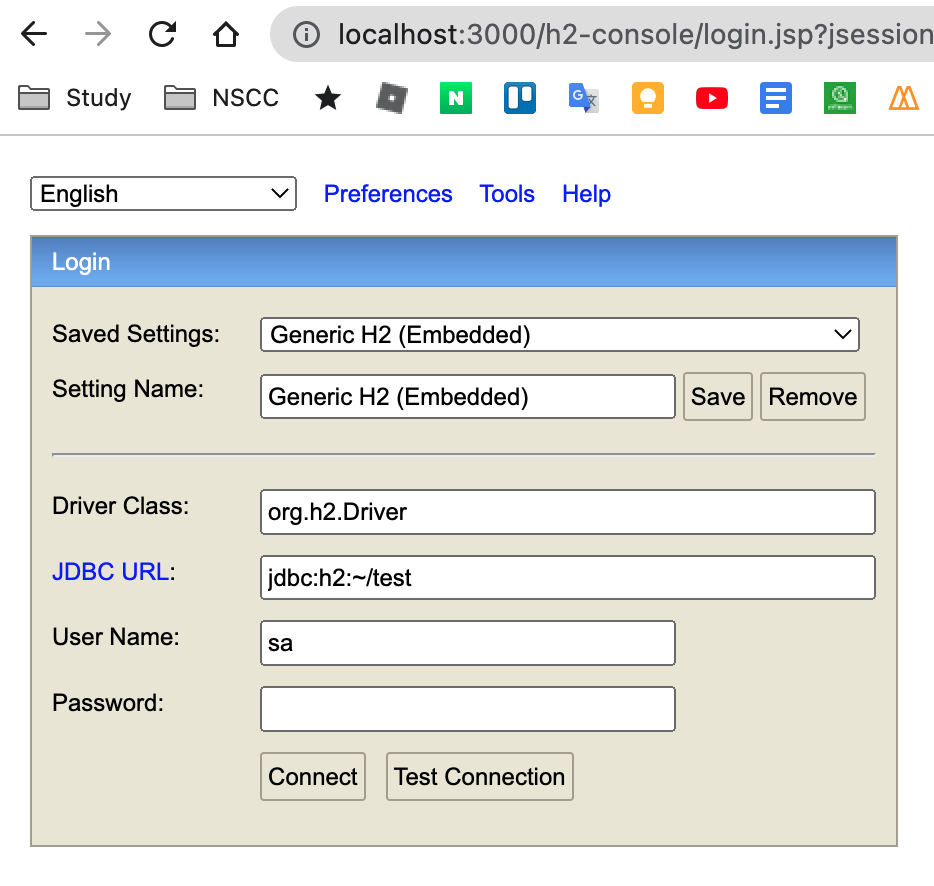
Task: Open the Saved Settings dropdown
Action: click(560, 334)
